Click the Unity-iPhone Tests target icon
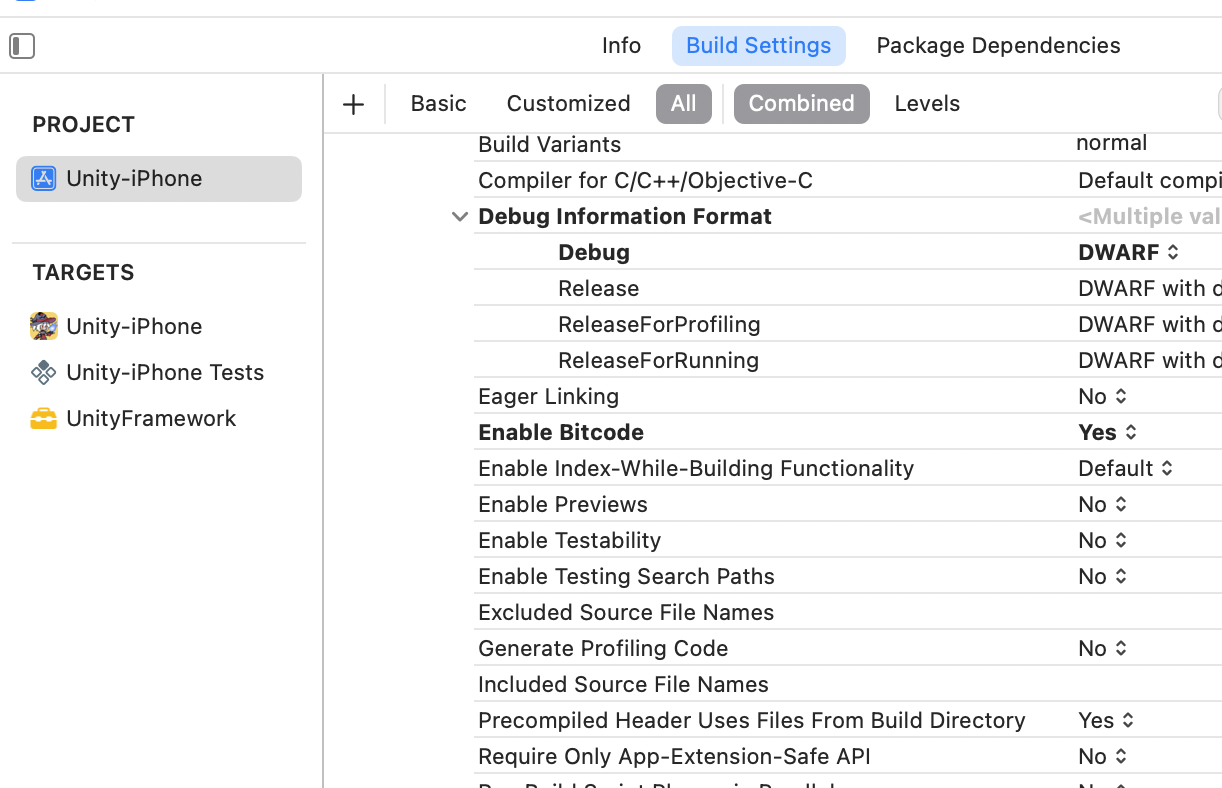The height and width of the screenshot is (788, 1222). [43, 372]
